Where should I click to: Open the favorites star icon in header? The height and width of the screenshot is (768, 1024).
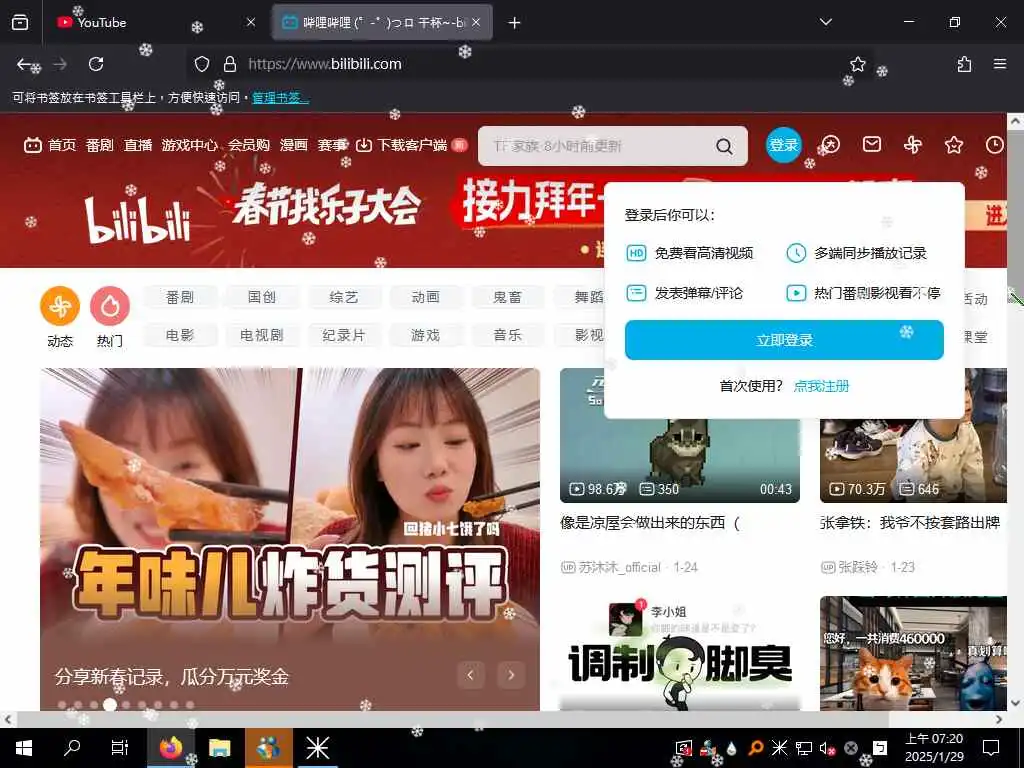953,144
